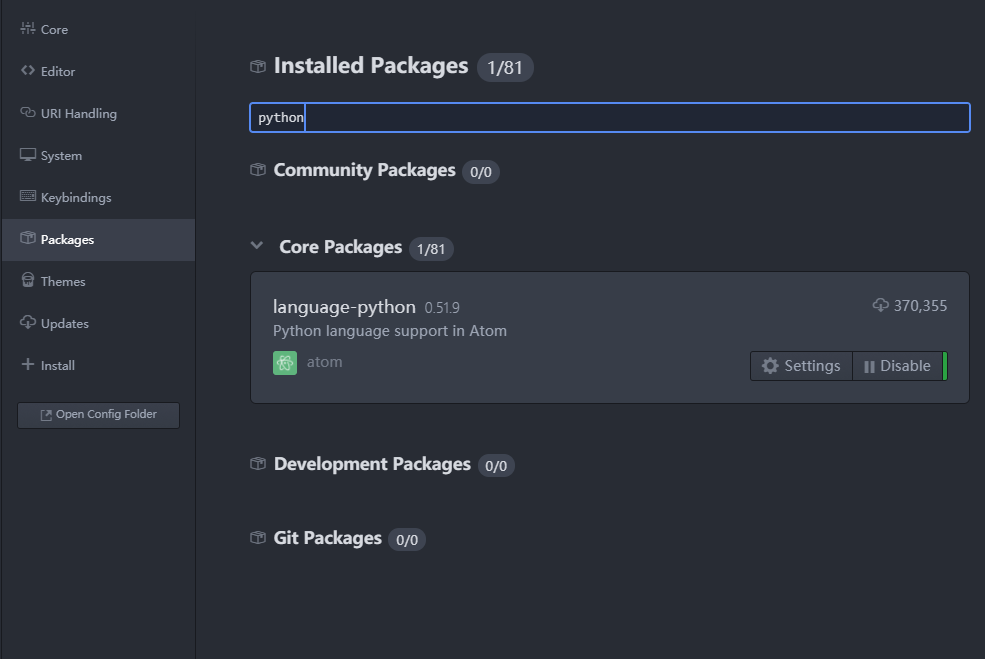Click the Keybindings keyboard icon
Viewport: 985px width, 659px height.
coord(28,197)
